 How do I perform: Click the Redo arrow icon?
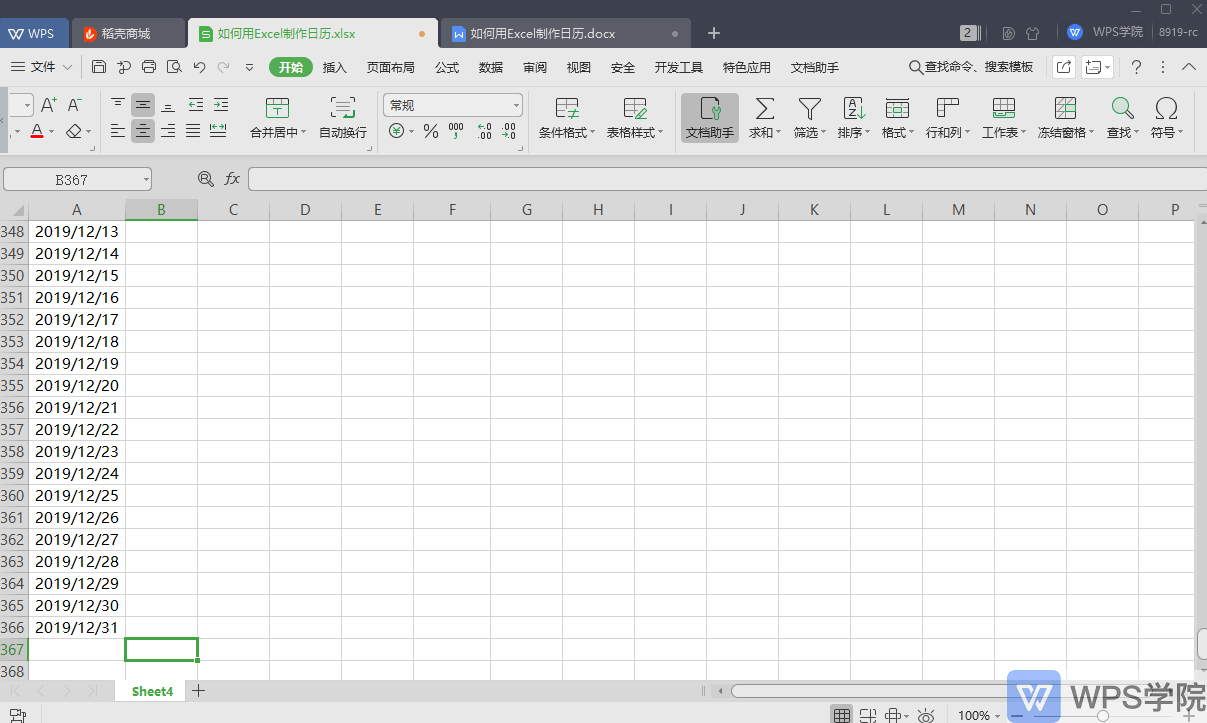[x=224, y=67]
